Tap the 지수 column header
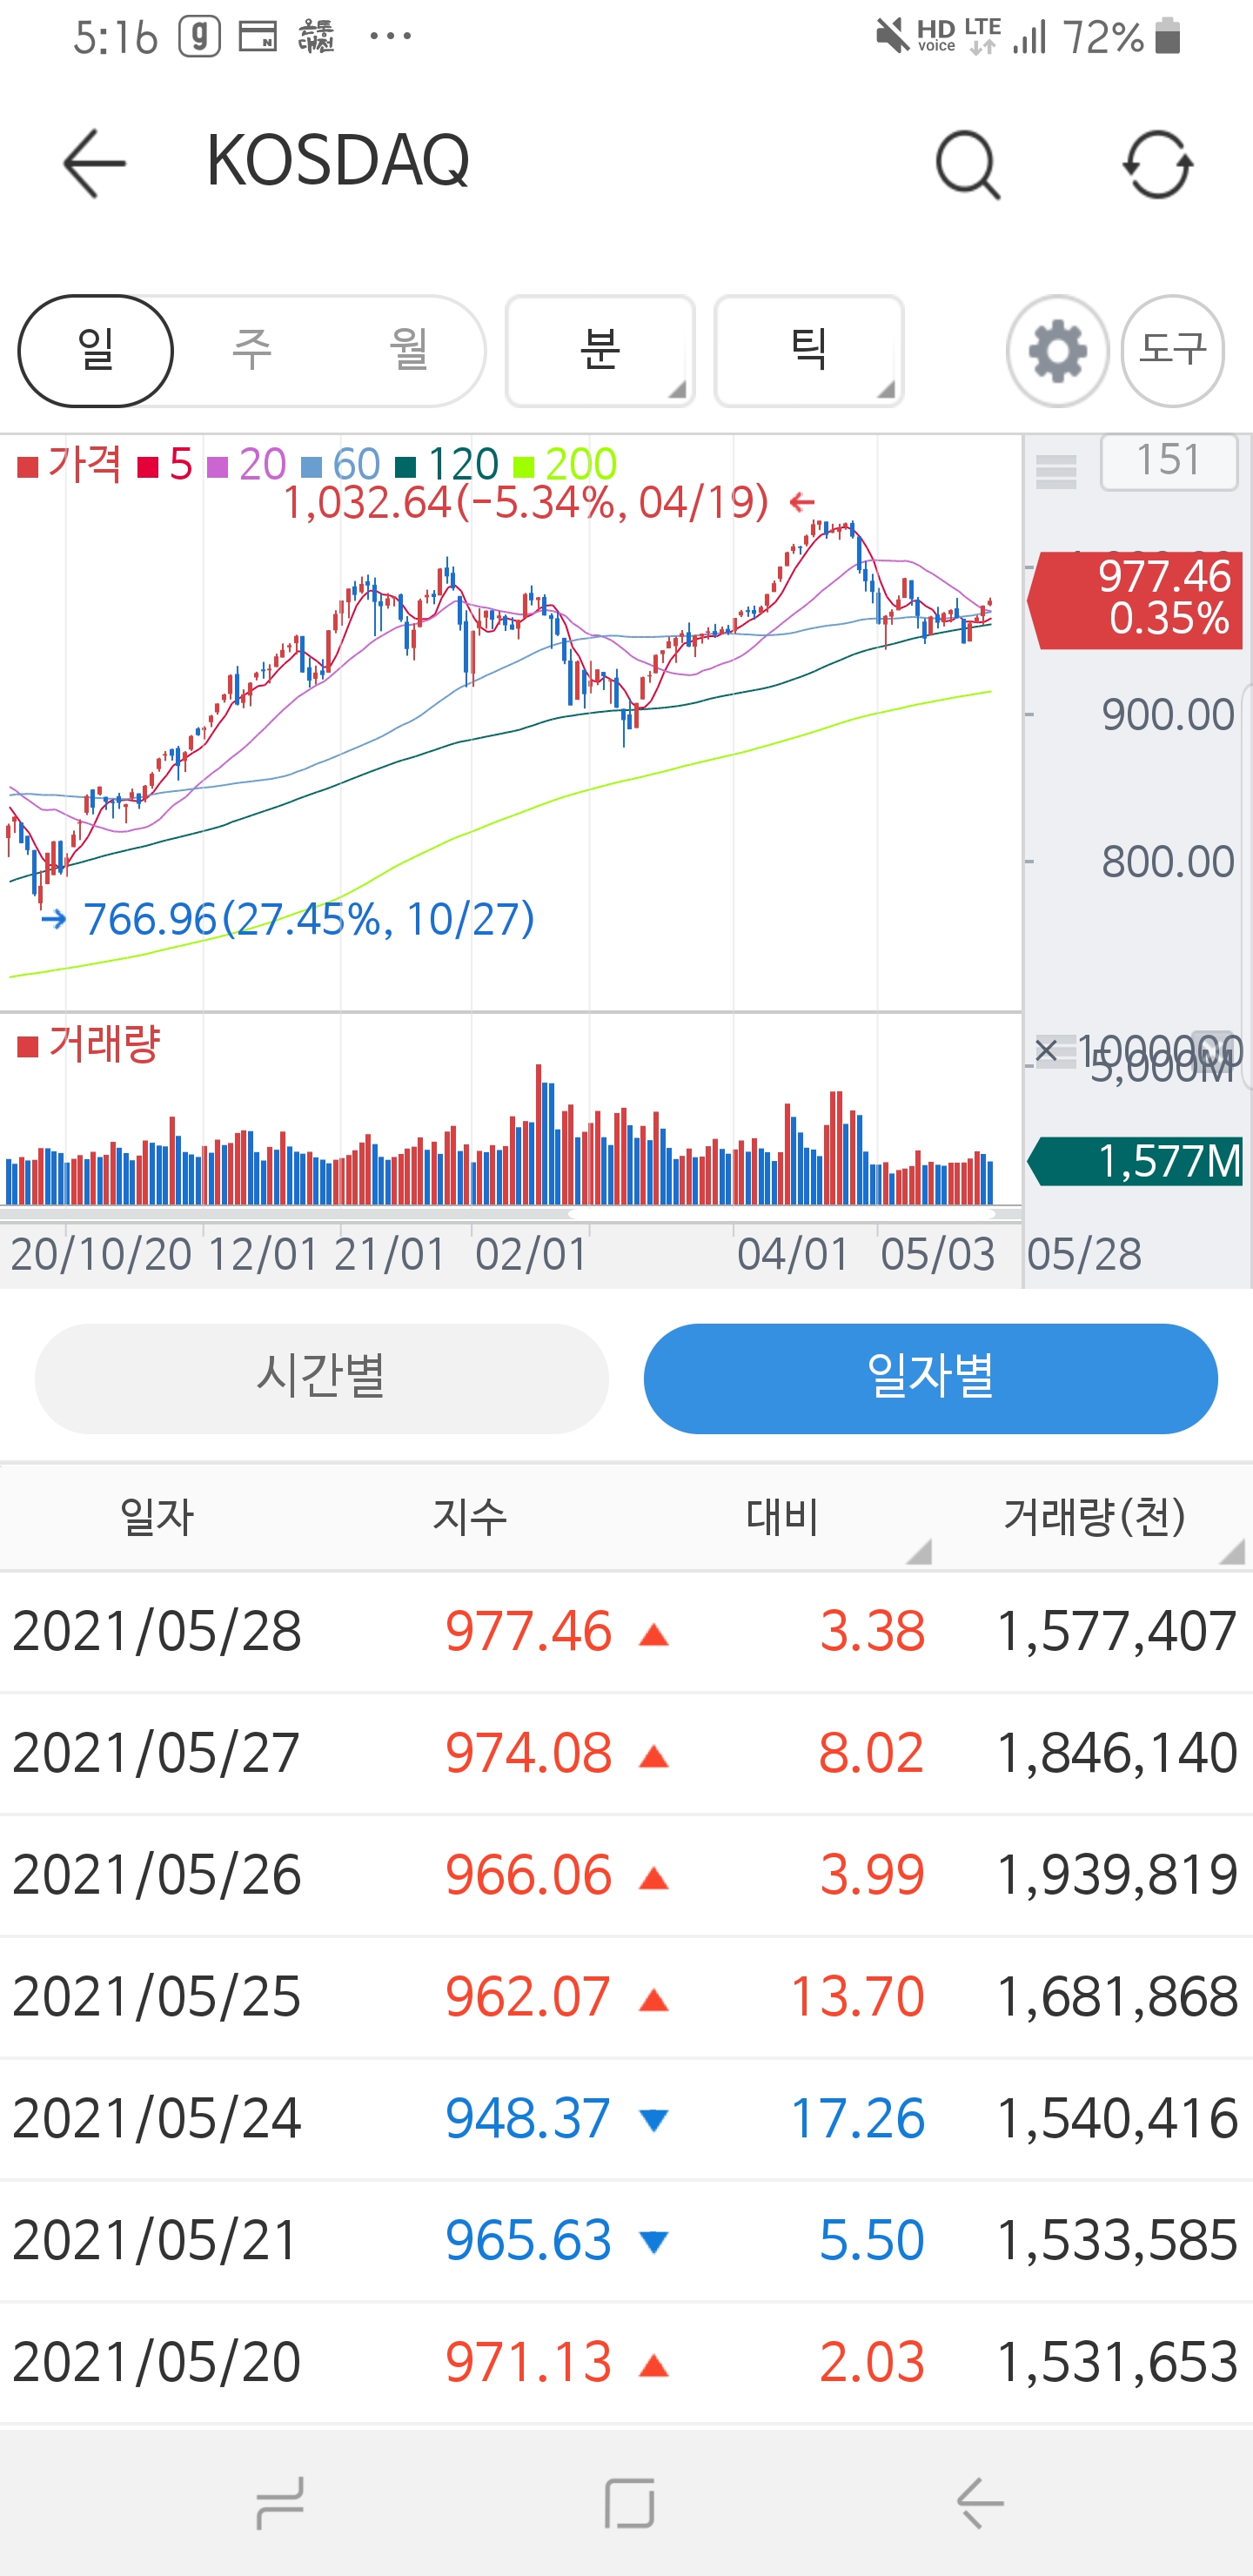The height and width of the screenshot is (2576, 1253). tap(470, 1518)
